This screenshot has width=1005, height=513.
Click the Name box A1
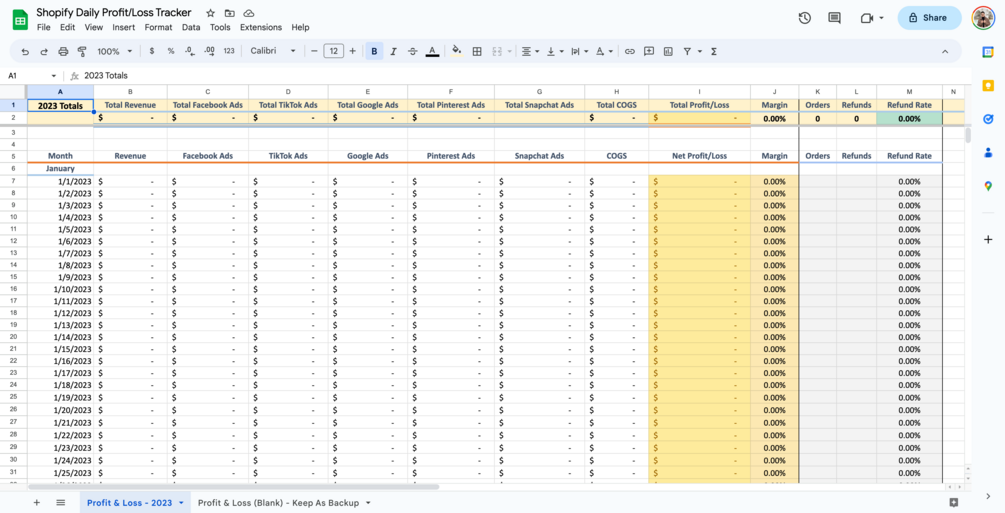pyautogui.click(x=32, y=76)
